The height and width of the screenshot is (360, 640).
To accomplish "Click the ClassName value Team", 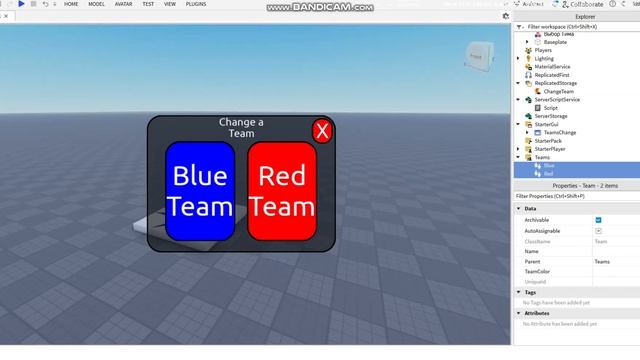I will (601, 242).
